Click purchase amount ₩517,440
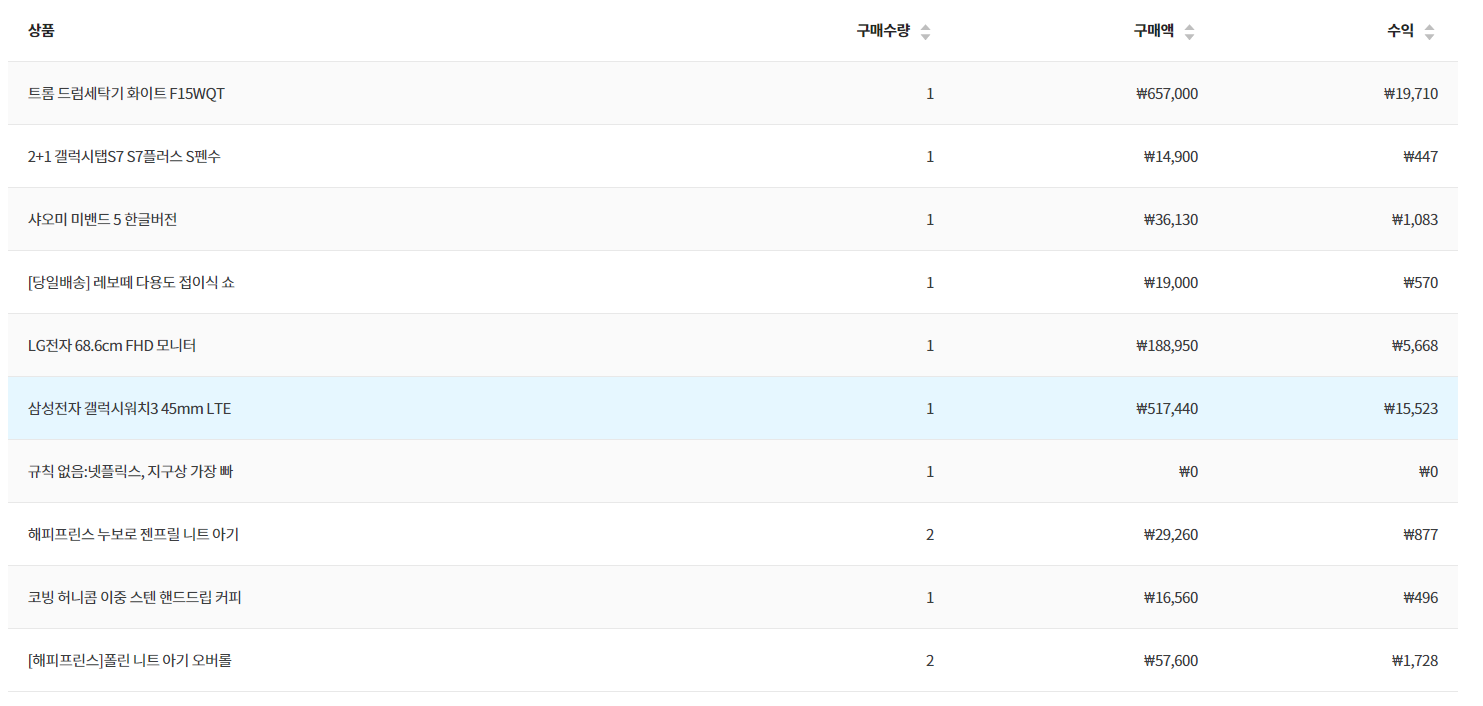The width and height of the screenshot is (1483, 706). (x=1167, y=409)
